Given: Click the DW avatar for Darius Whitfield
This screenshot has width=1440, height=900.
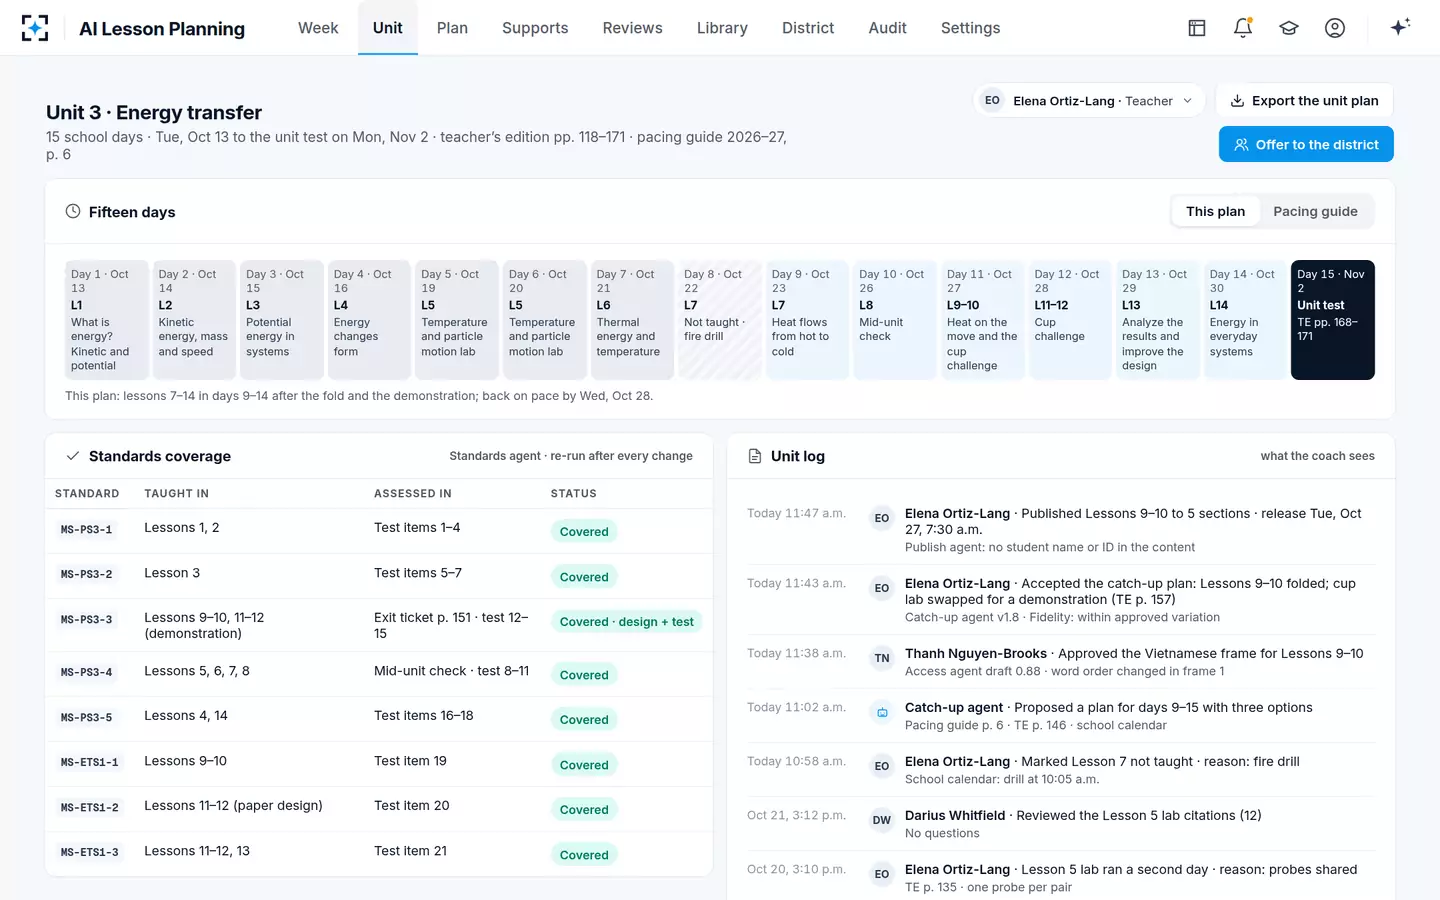Looking at the screenshot, I should click(882, 820).
